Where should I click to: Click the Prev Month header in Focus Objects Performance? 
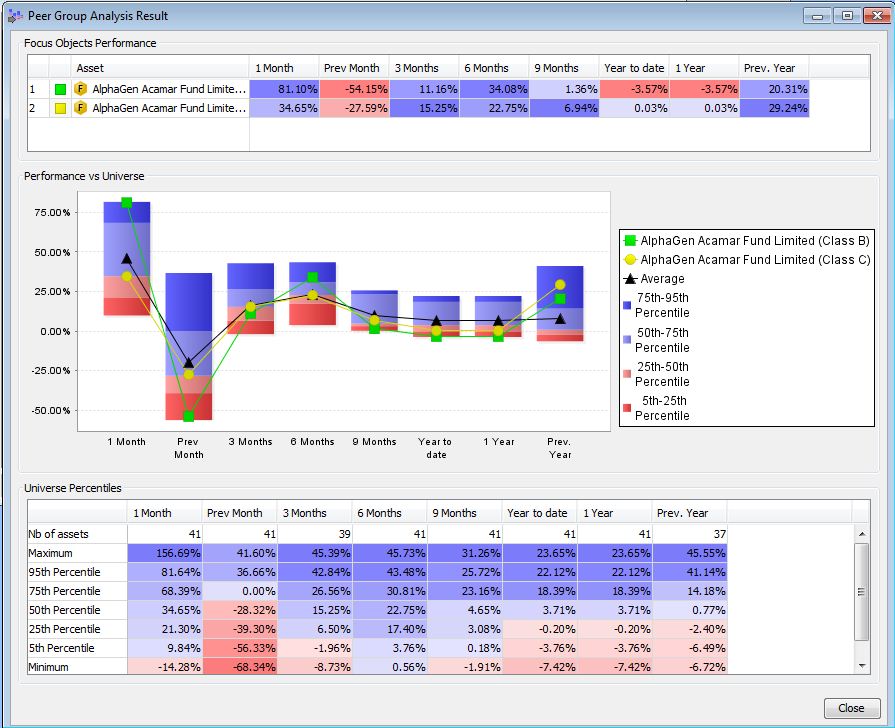[354, 68]
